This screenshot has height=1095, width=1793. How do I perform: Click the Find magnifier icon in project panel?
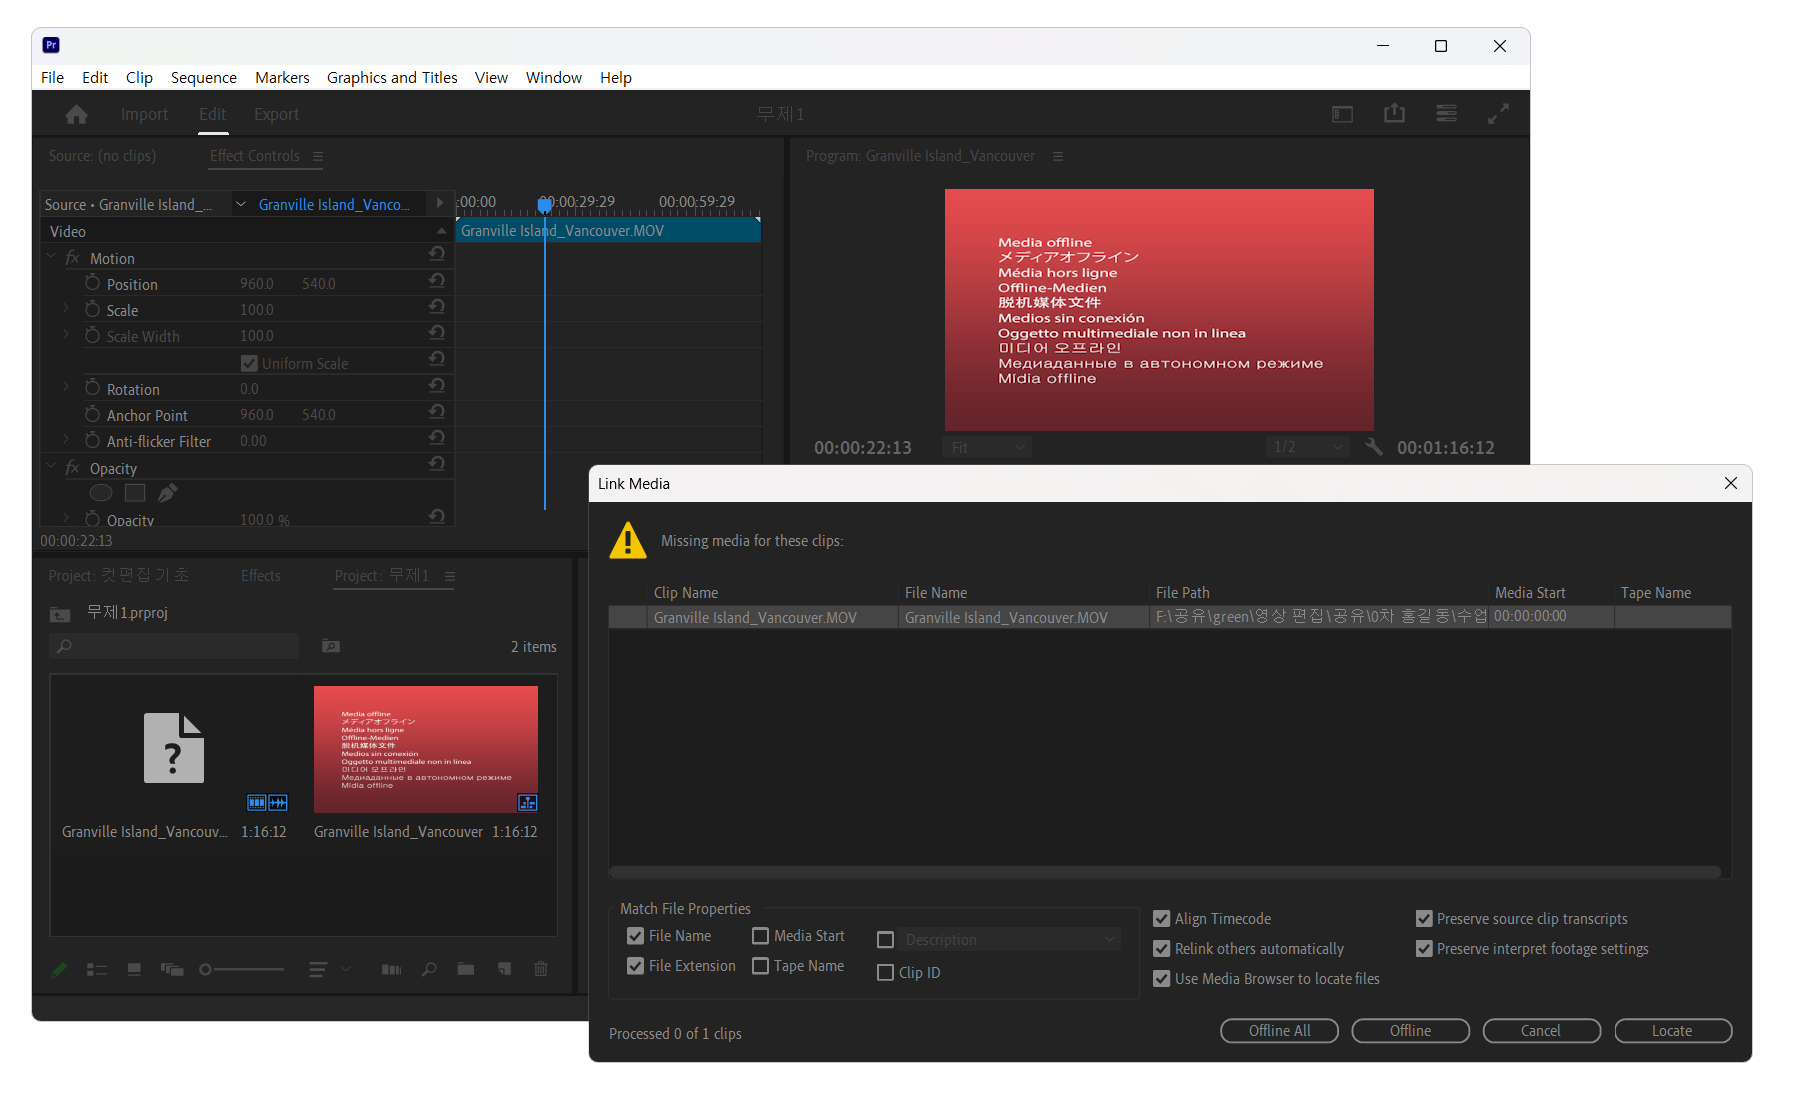point(429,969)
